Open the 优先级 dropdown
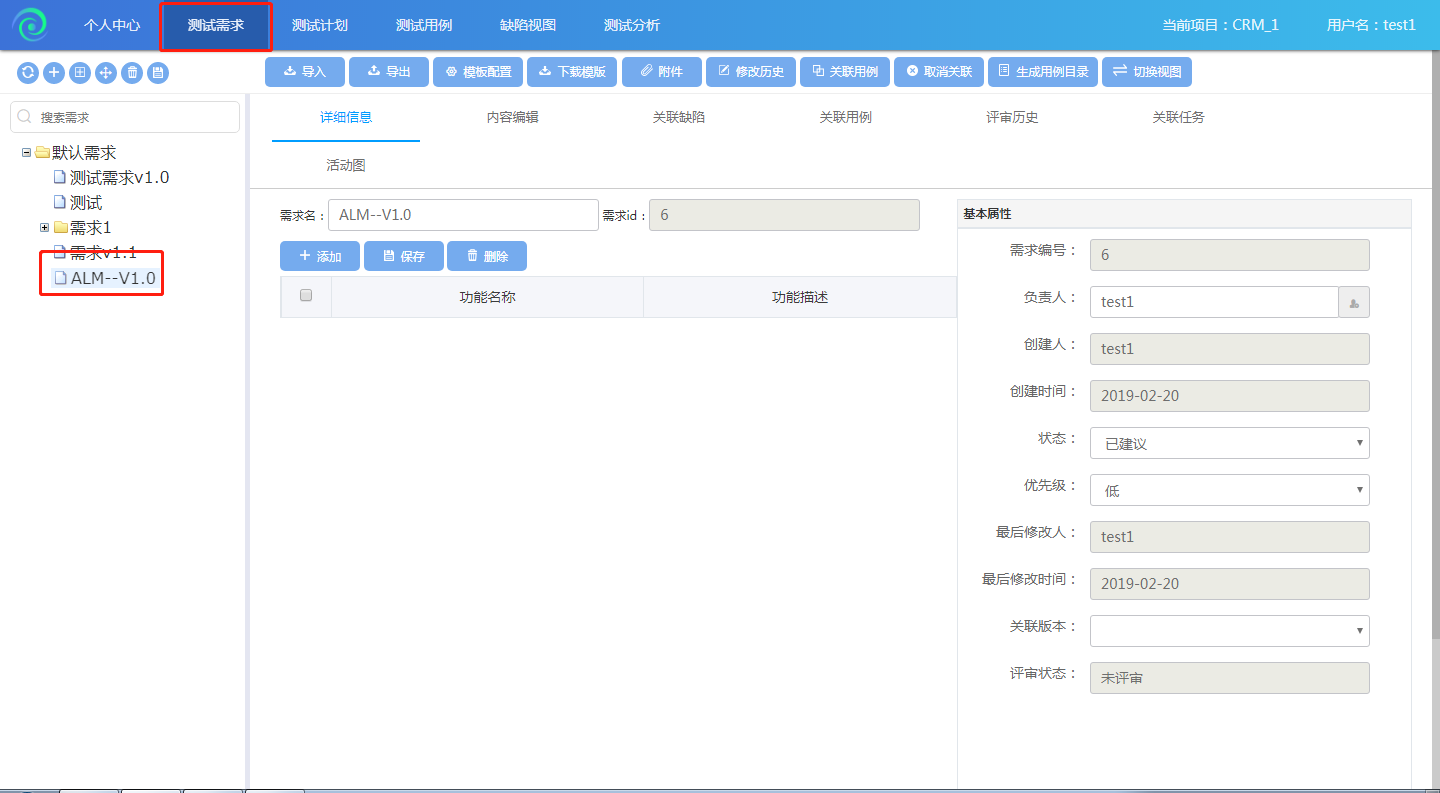 [1229, 490]
